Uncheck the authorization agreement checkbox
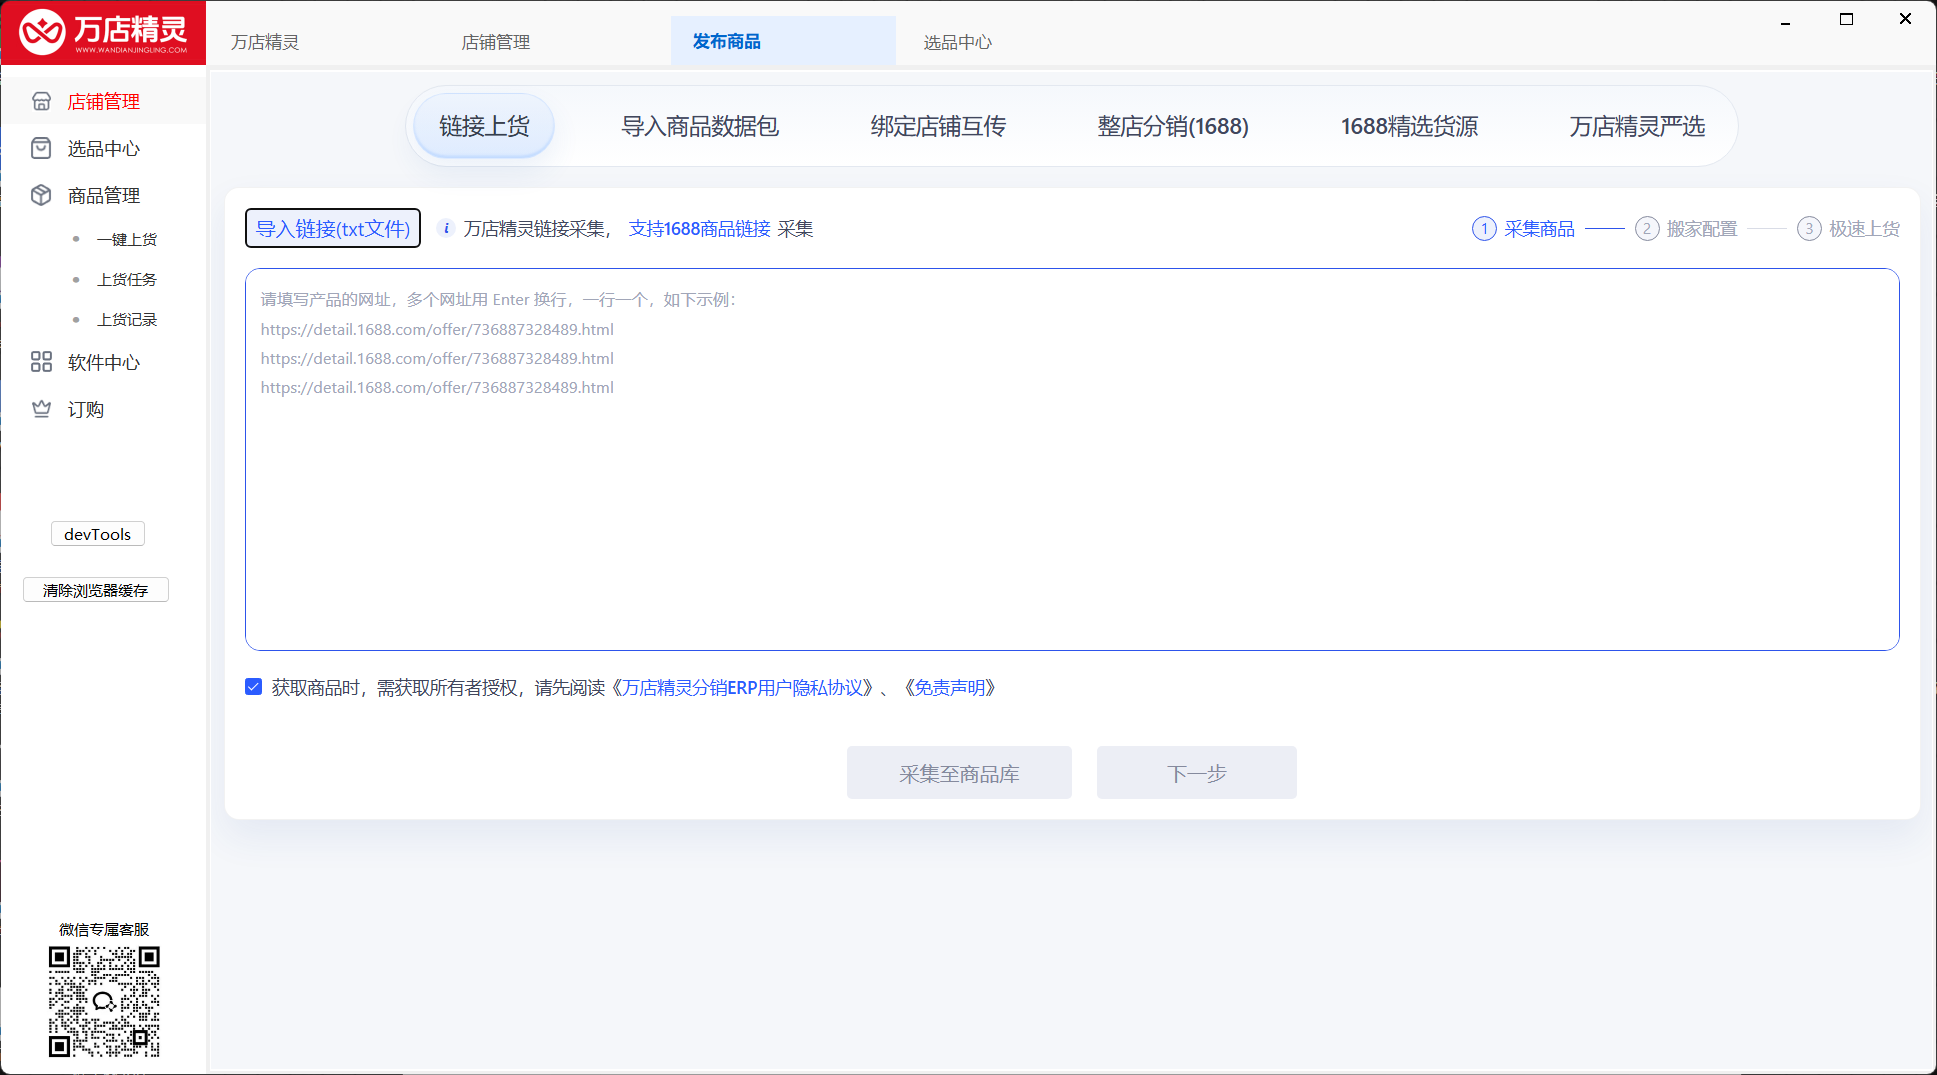The image size is (1937, 1075). tap(253, 687)
